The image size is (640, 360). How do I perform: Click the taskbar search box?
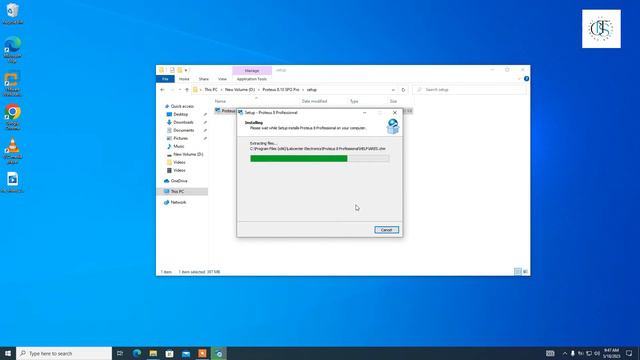(x=64, y=353)
